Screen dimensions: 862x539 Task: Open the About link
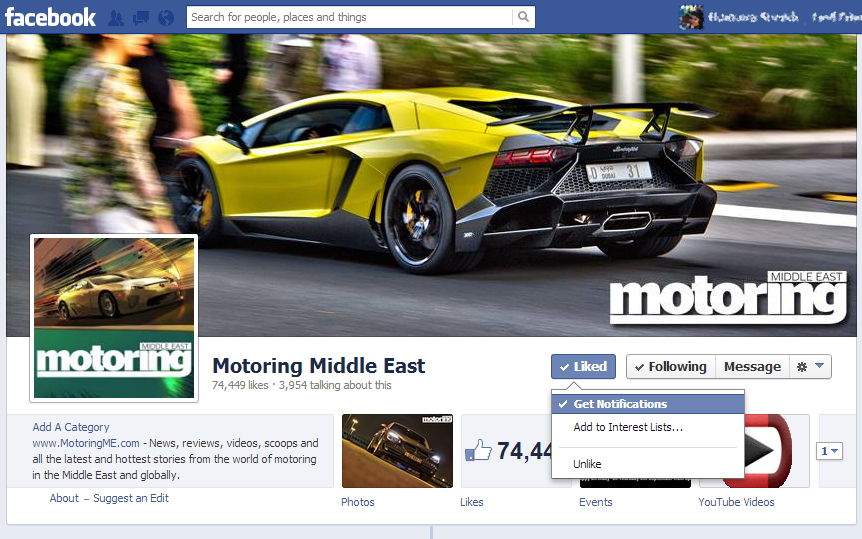click(64, 498)
